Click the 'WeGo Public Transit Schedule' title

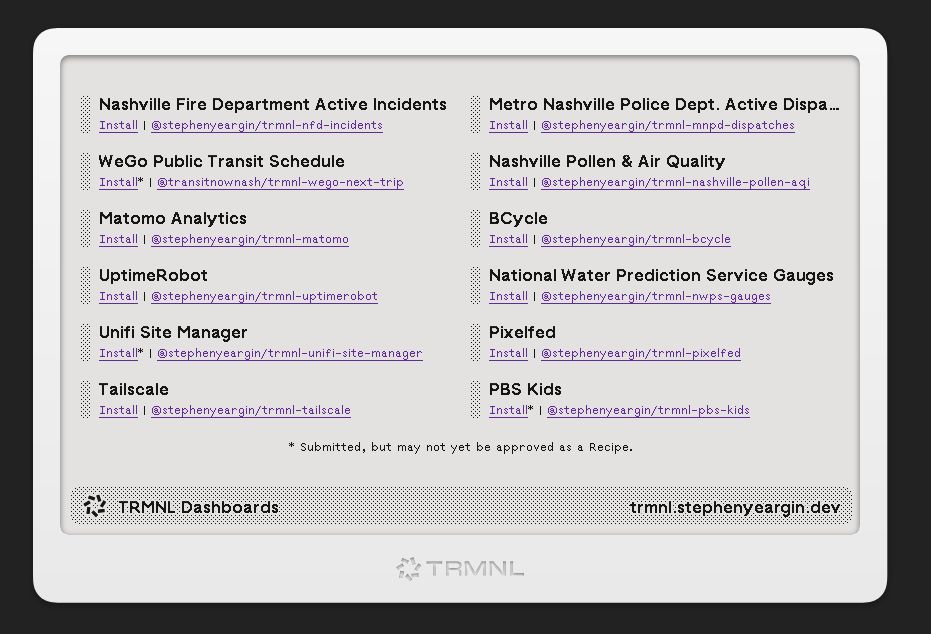pyautogui.click(x=221, y=161)
